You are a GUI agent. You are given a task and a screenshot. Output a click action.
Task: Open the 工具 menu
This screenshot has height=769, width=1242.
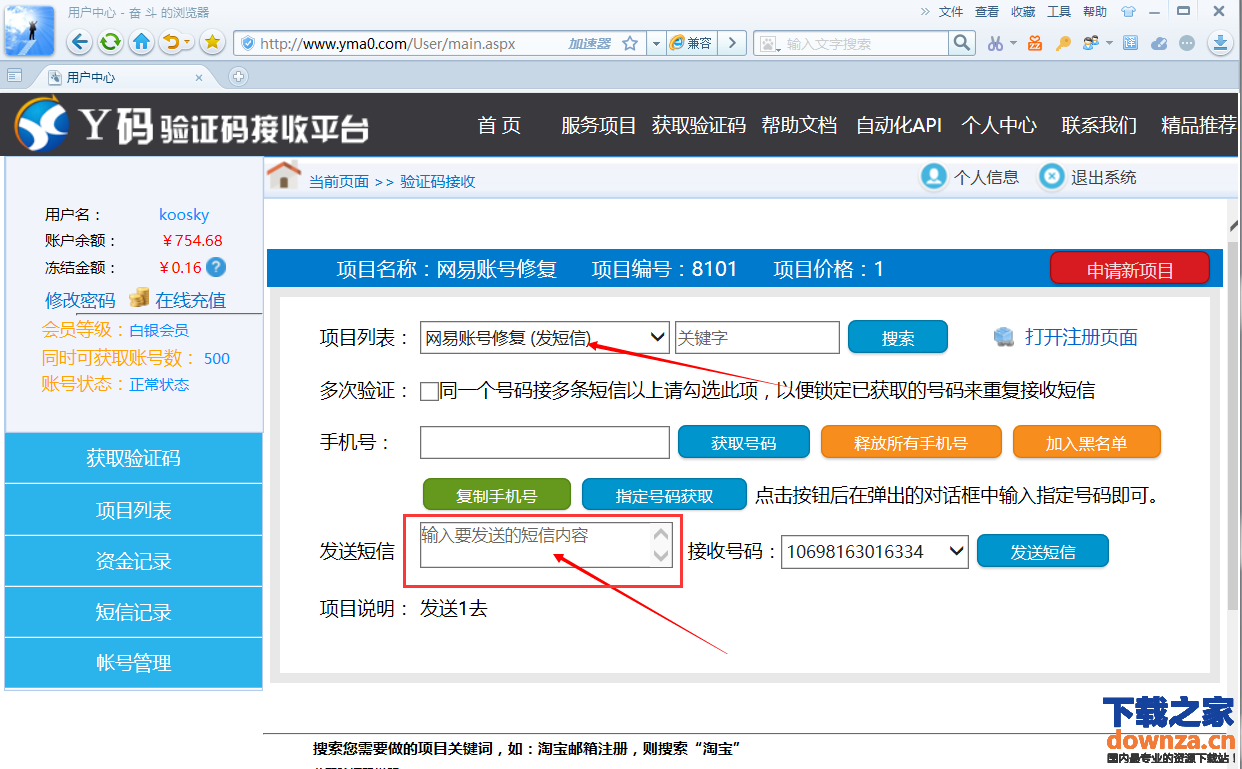point(1059,12)
